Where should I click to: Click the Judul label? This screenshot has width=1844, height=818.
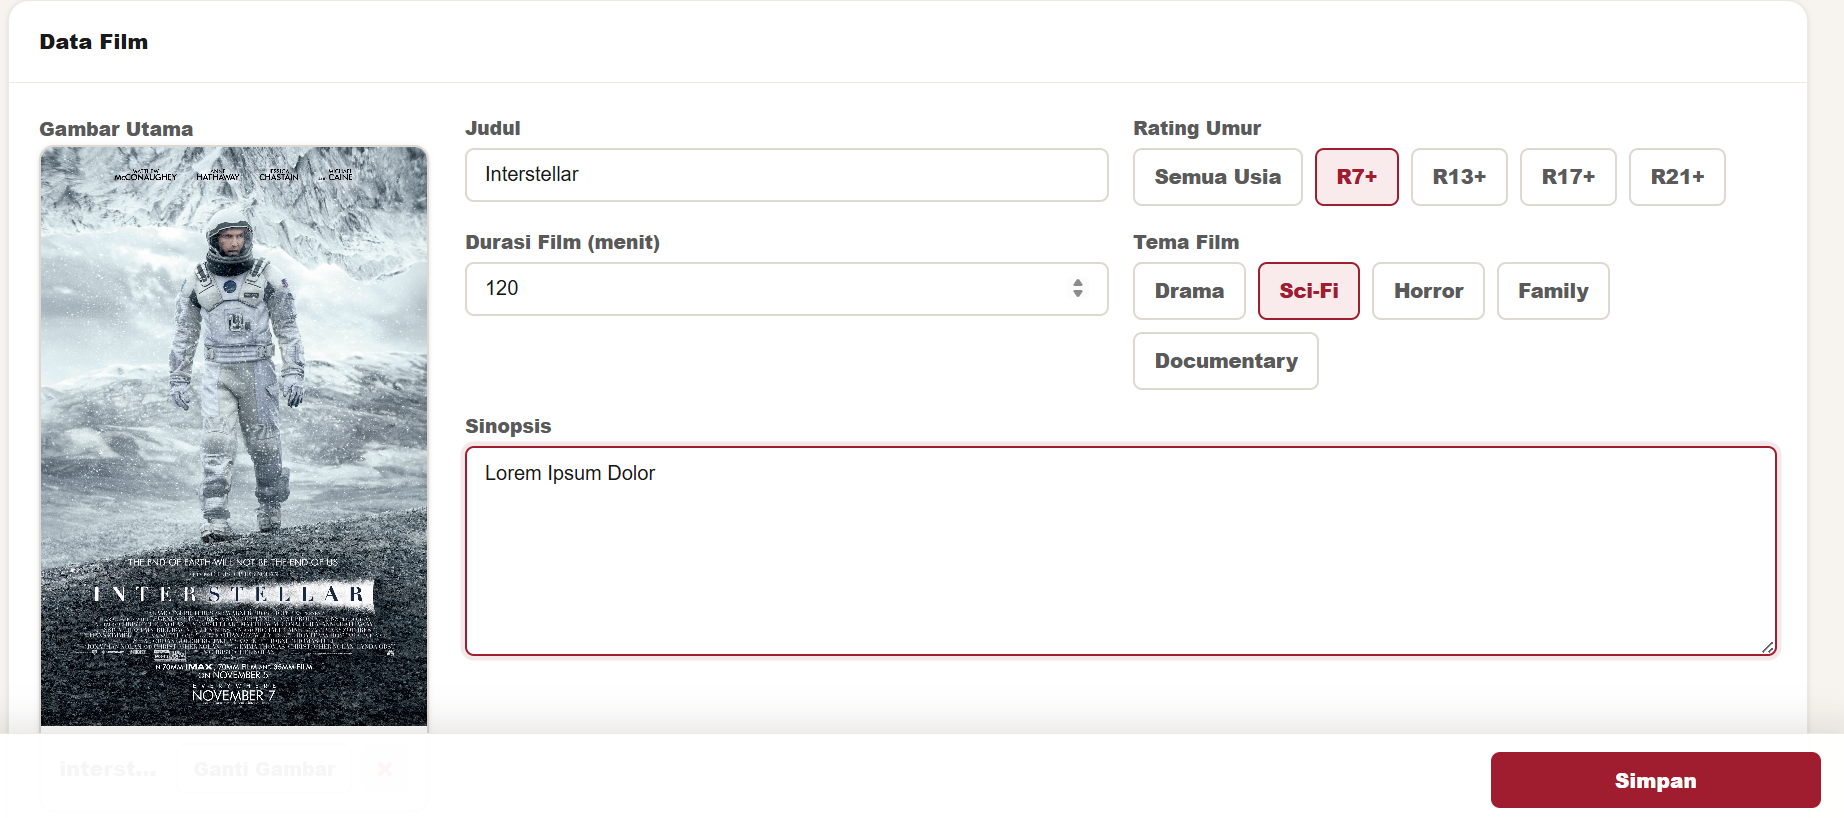pyautogui.click(x=492, y=128)
